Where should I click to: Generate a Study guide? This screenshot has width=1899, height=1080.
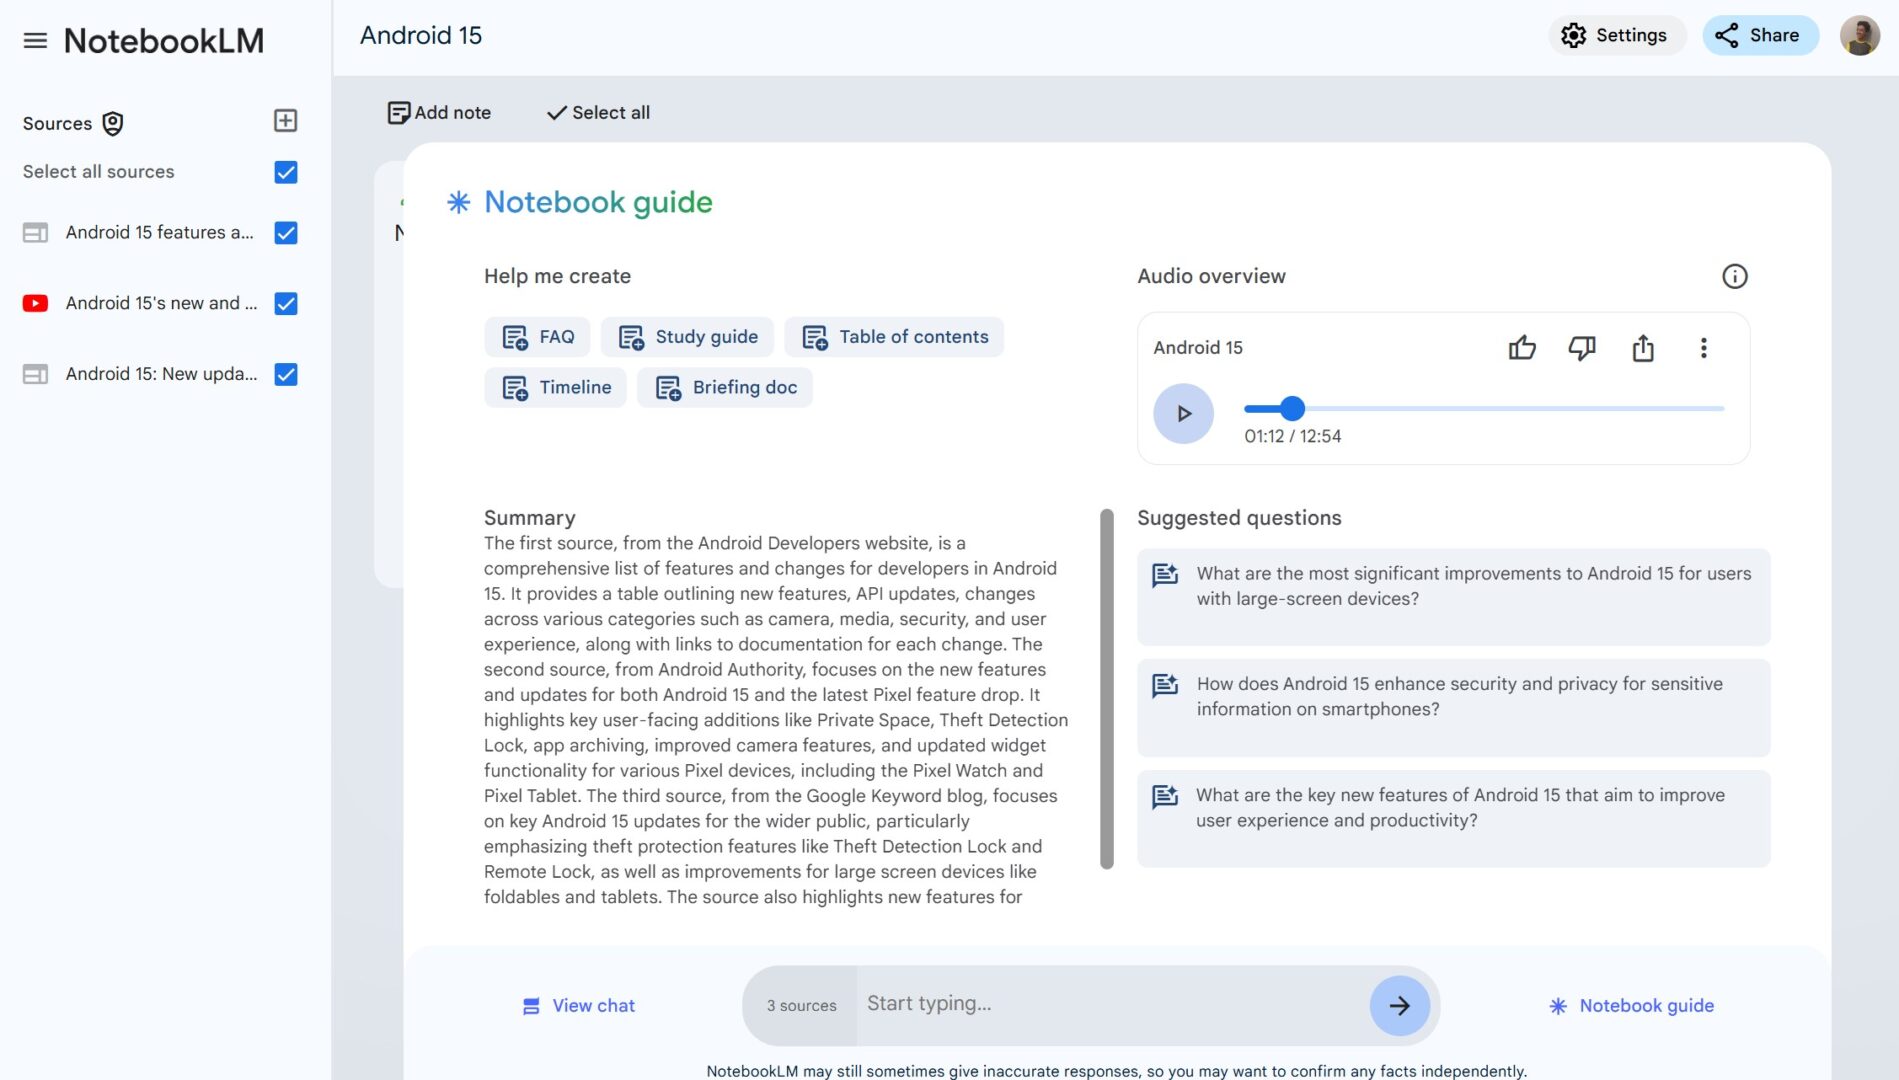687,337
